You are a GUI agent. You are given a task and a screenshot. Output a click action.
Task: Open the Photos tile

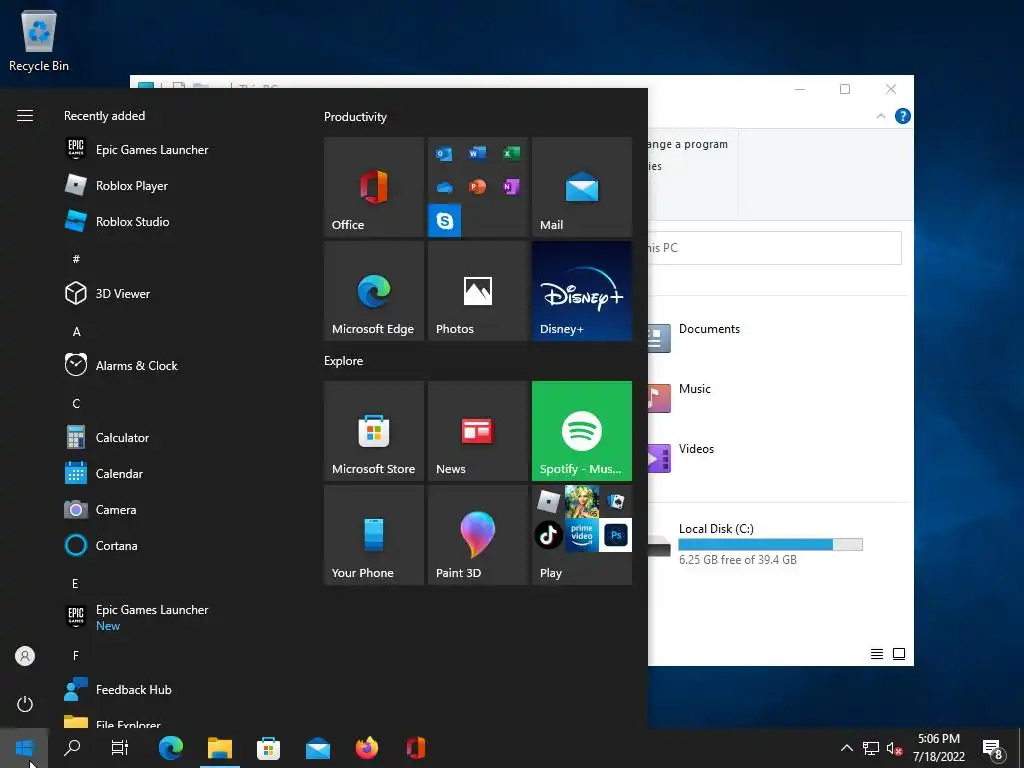[477, 291]
